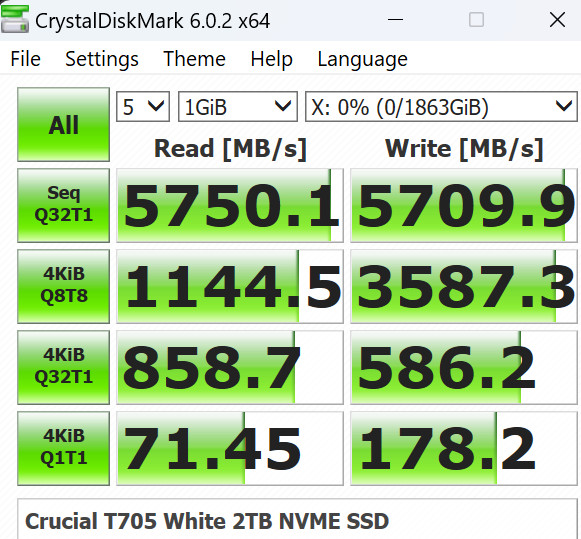Click the Seq read result 5750.1
Viewport: 581px width, 539px height.
(230, 206)
